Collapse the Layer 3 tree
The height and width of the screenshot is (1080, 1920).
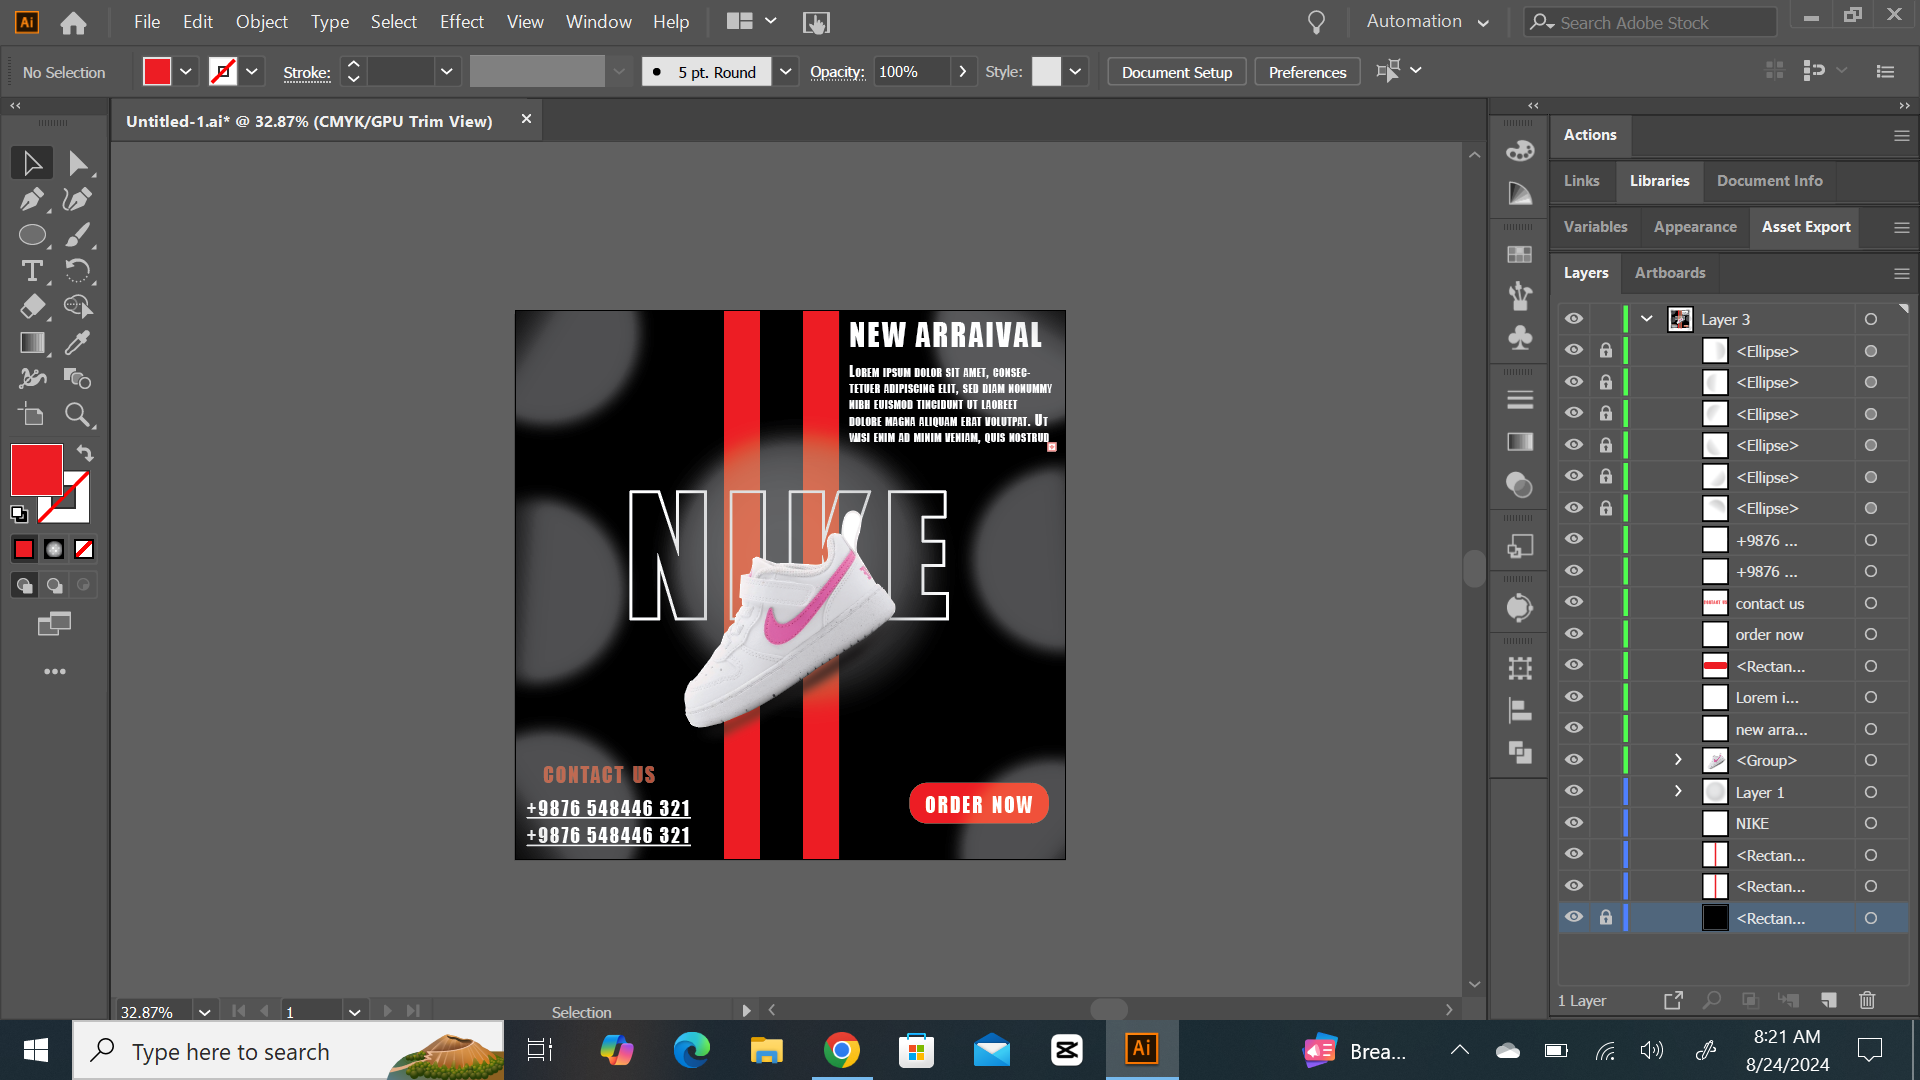click(1647, 319)
